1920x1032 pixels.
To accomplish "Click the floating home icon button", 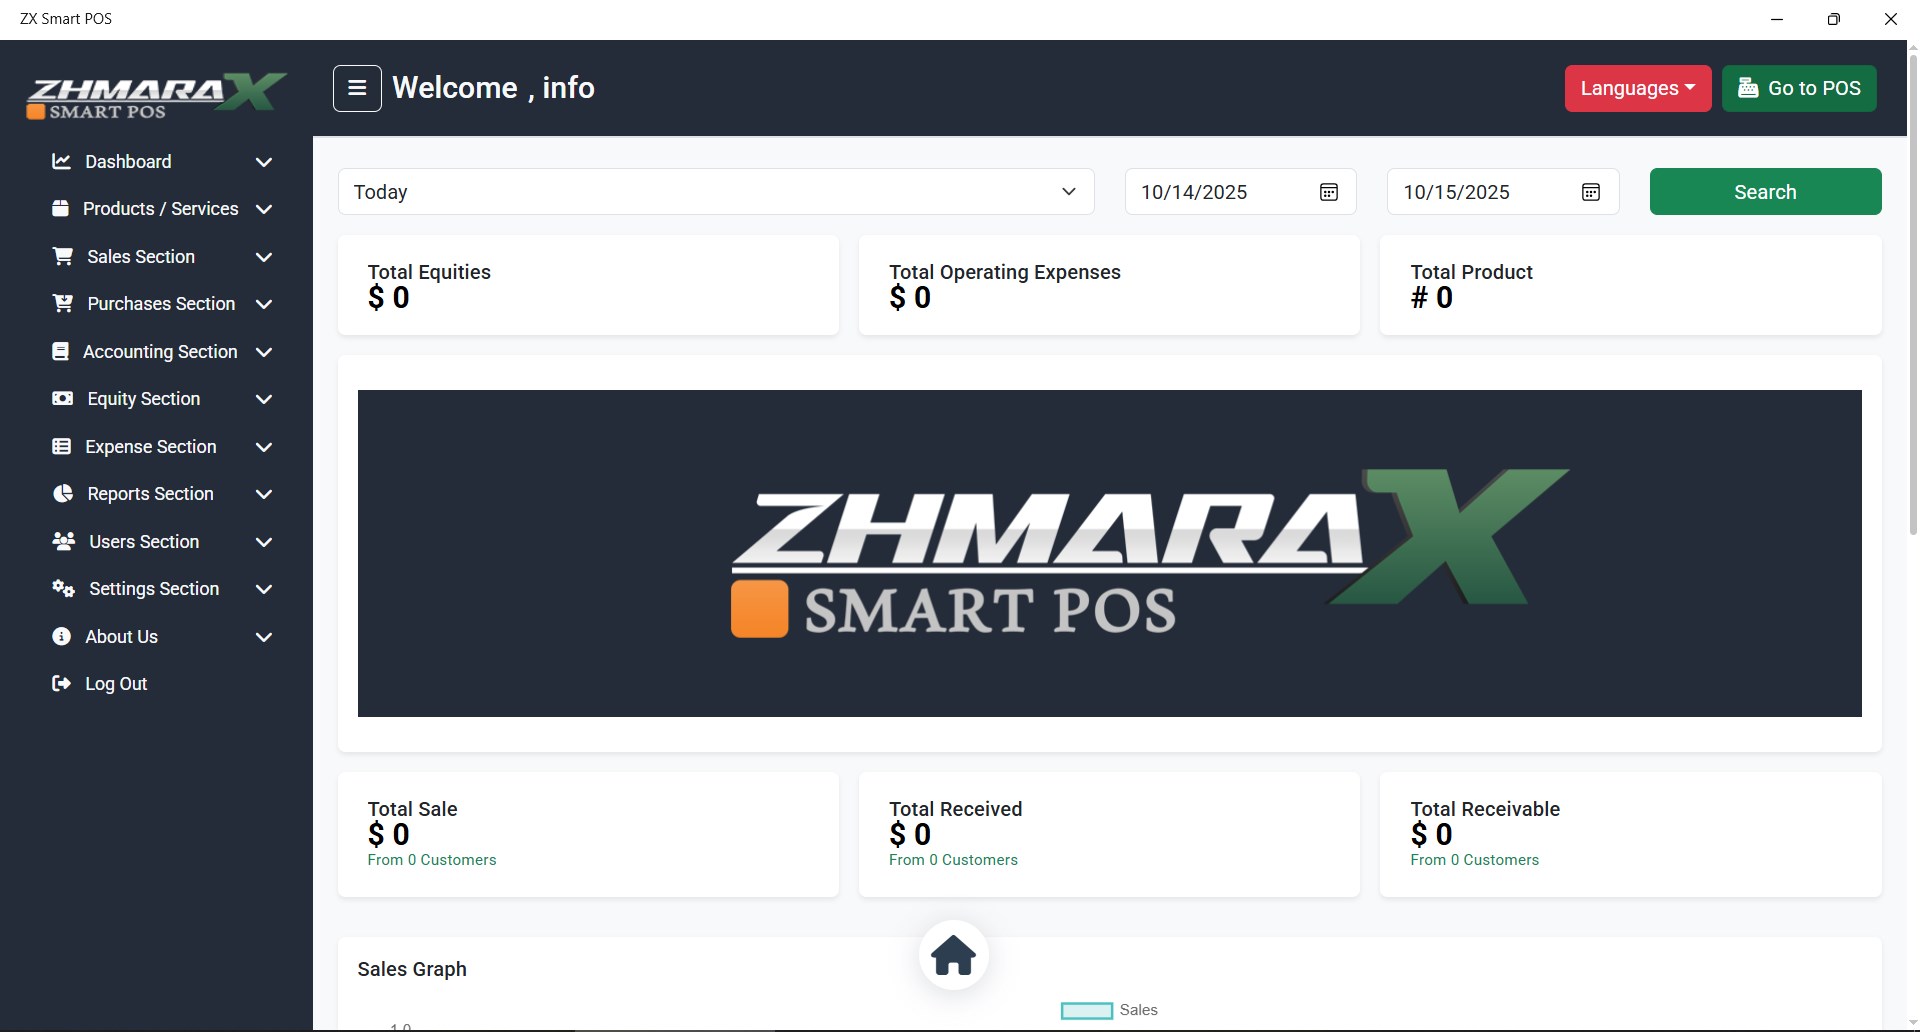I will point(954,955).
